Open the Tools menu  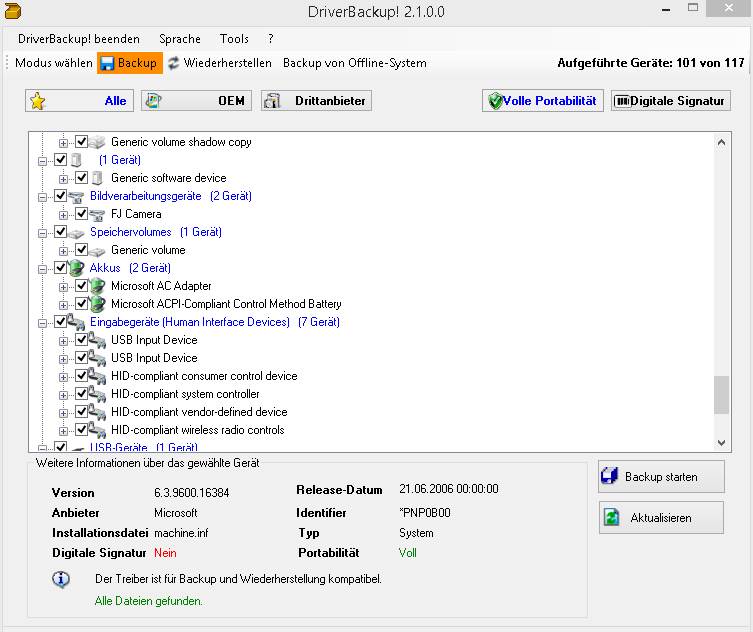(x=234, y=39)
